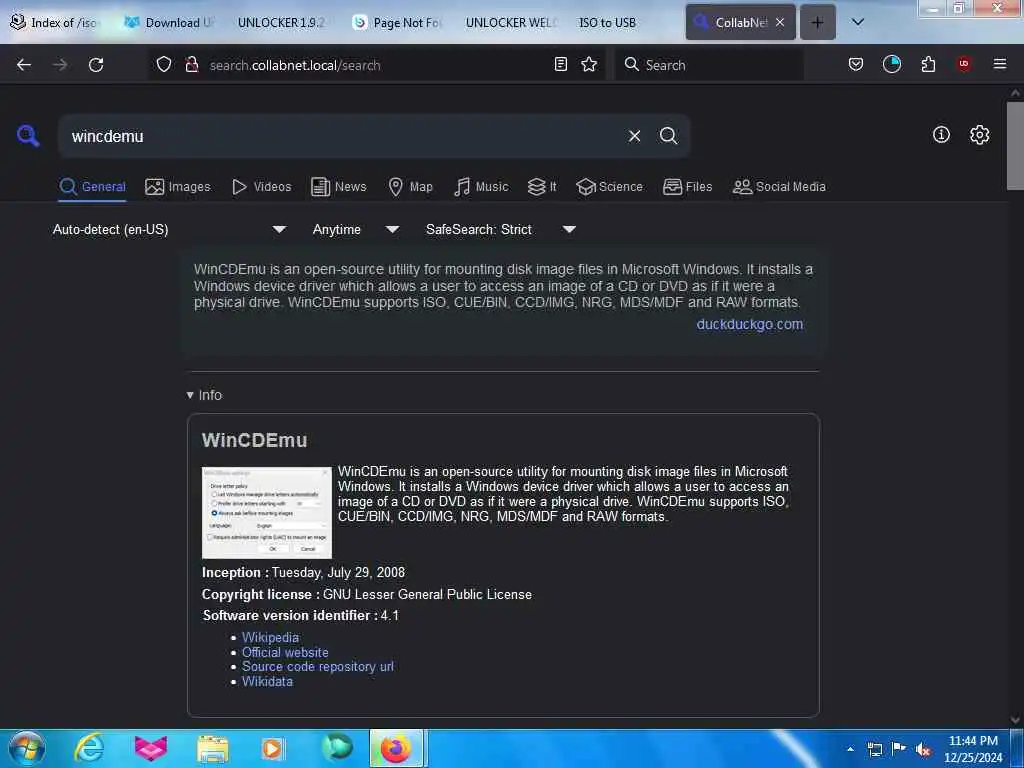Open the Extensions puzzle icon

click(x=928, y=64)
